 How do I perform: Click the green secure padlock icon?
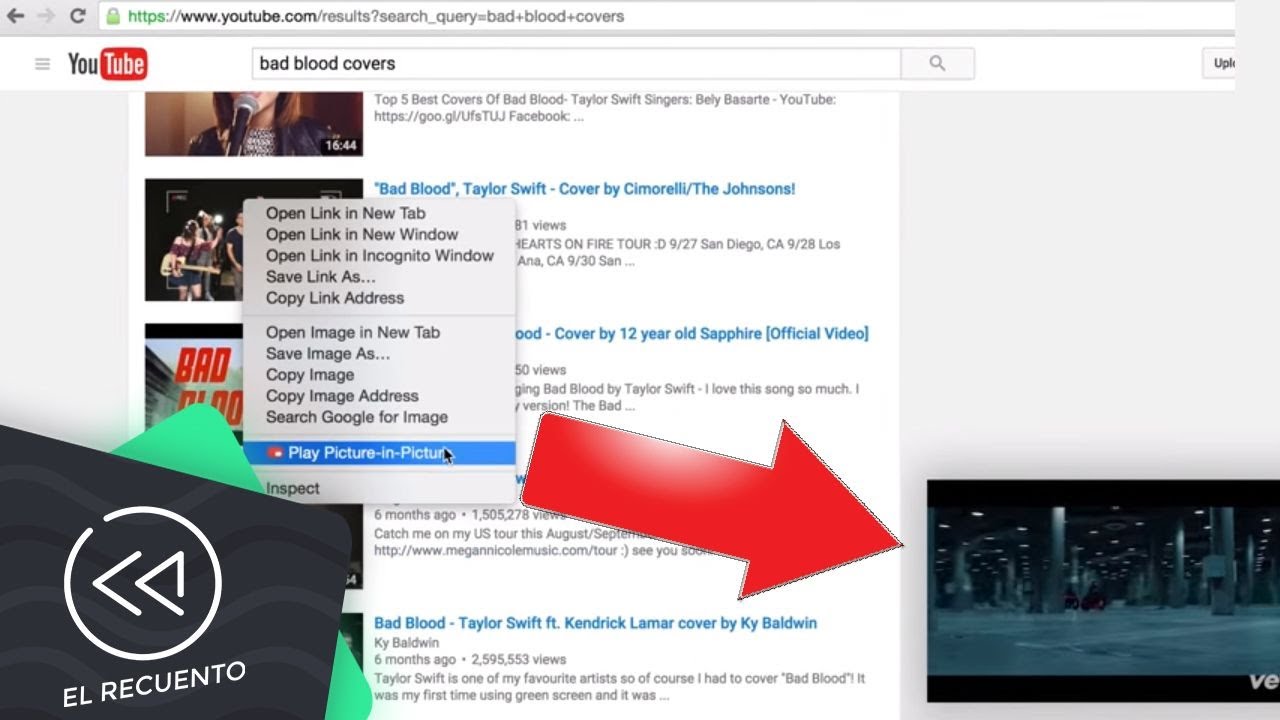[x=113, y=17]
